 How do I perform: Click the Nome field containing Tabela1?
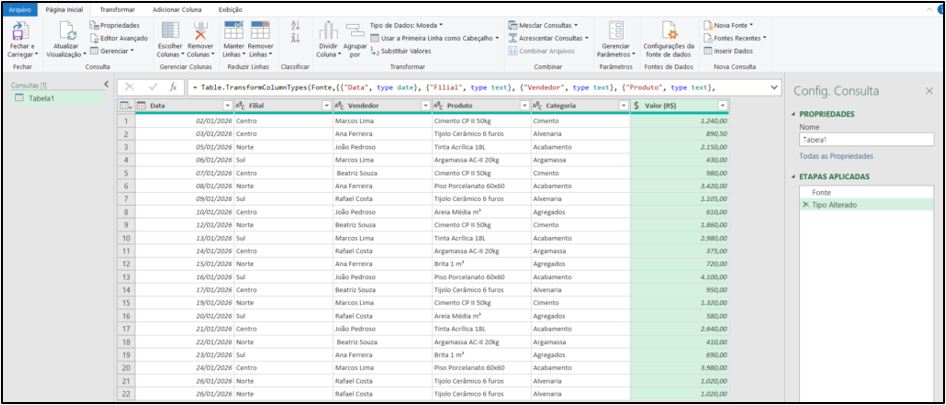866,139
